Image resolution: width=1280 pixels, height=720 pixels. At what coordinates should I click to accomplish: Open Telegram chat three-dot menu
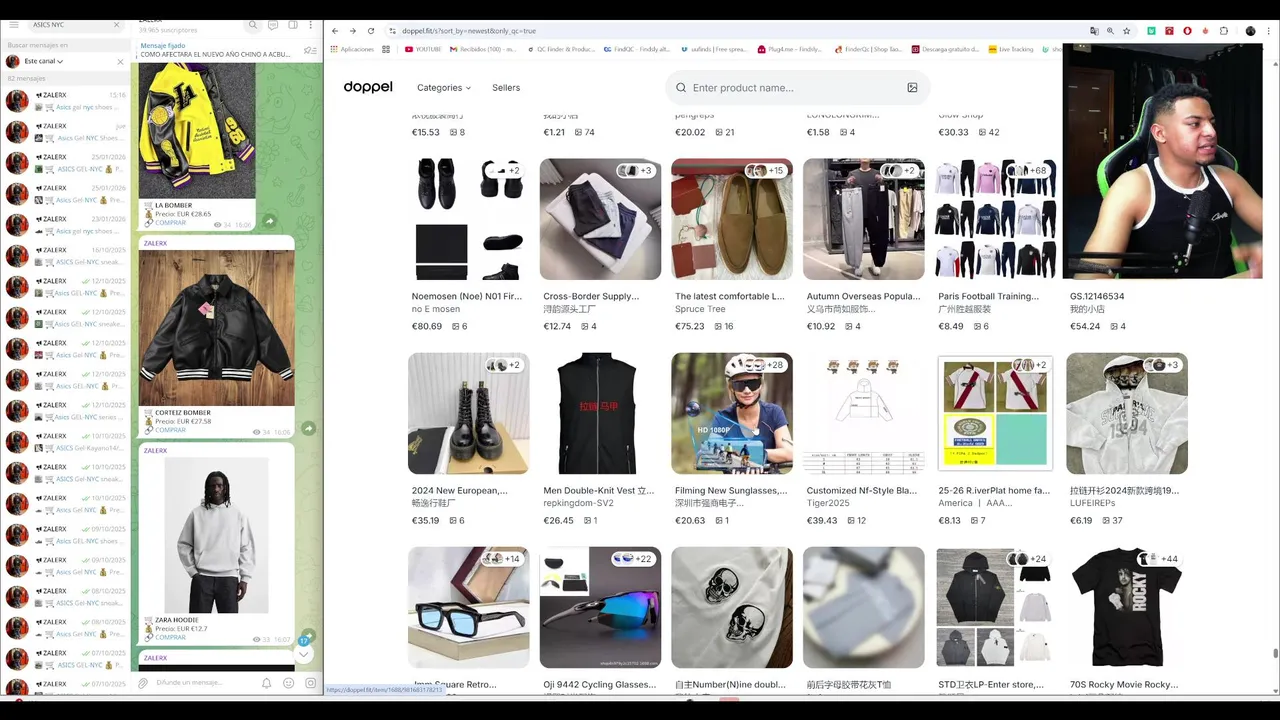pyautogui.click(x=311, y=25)
